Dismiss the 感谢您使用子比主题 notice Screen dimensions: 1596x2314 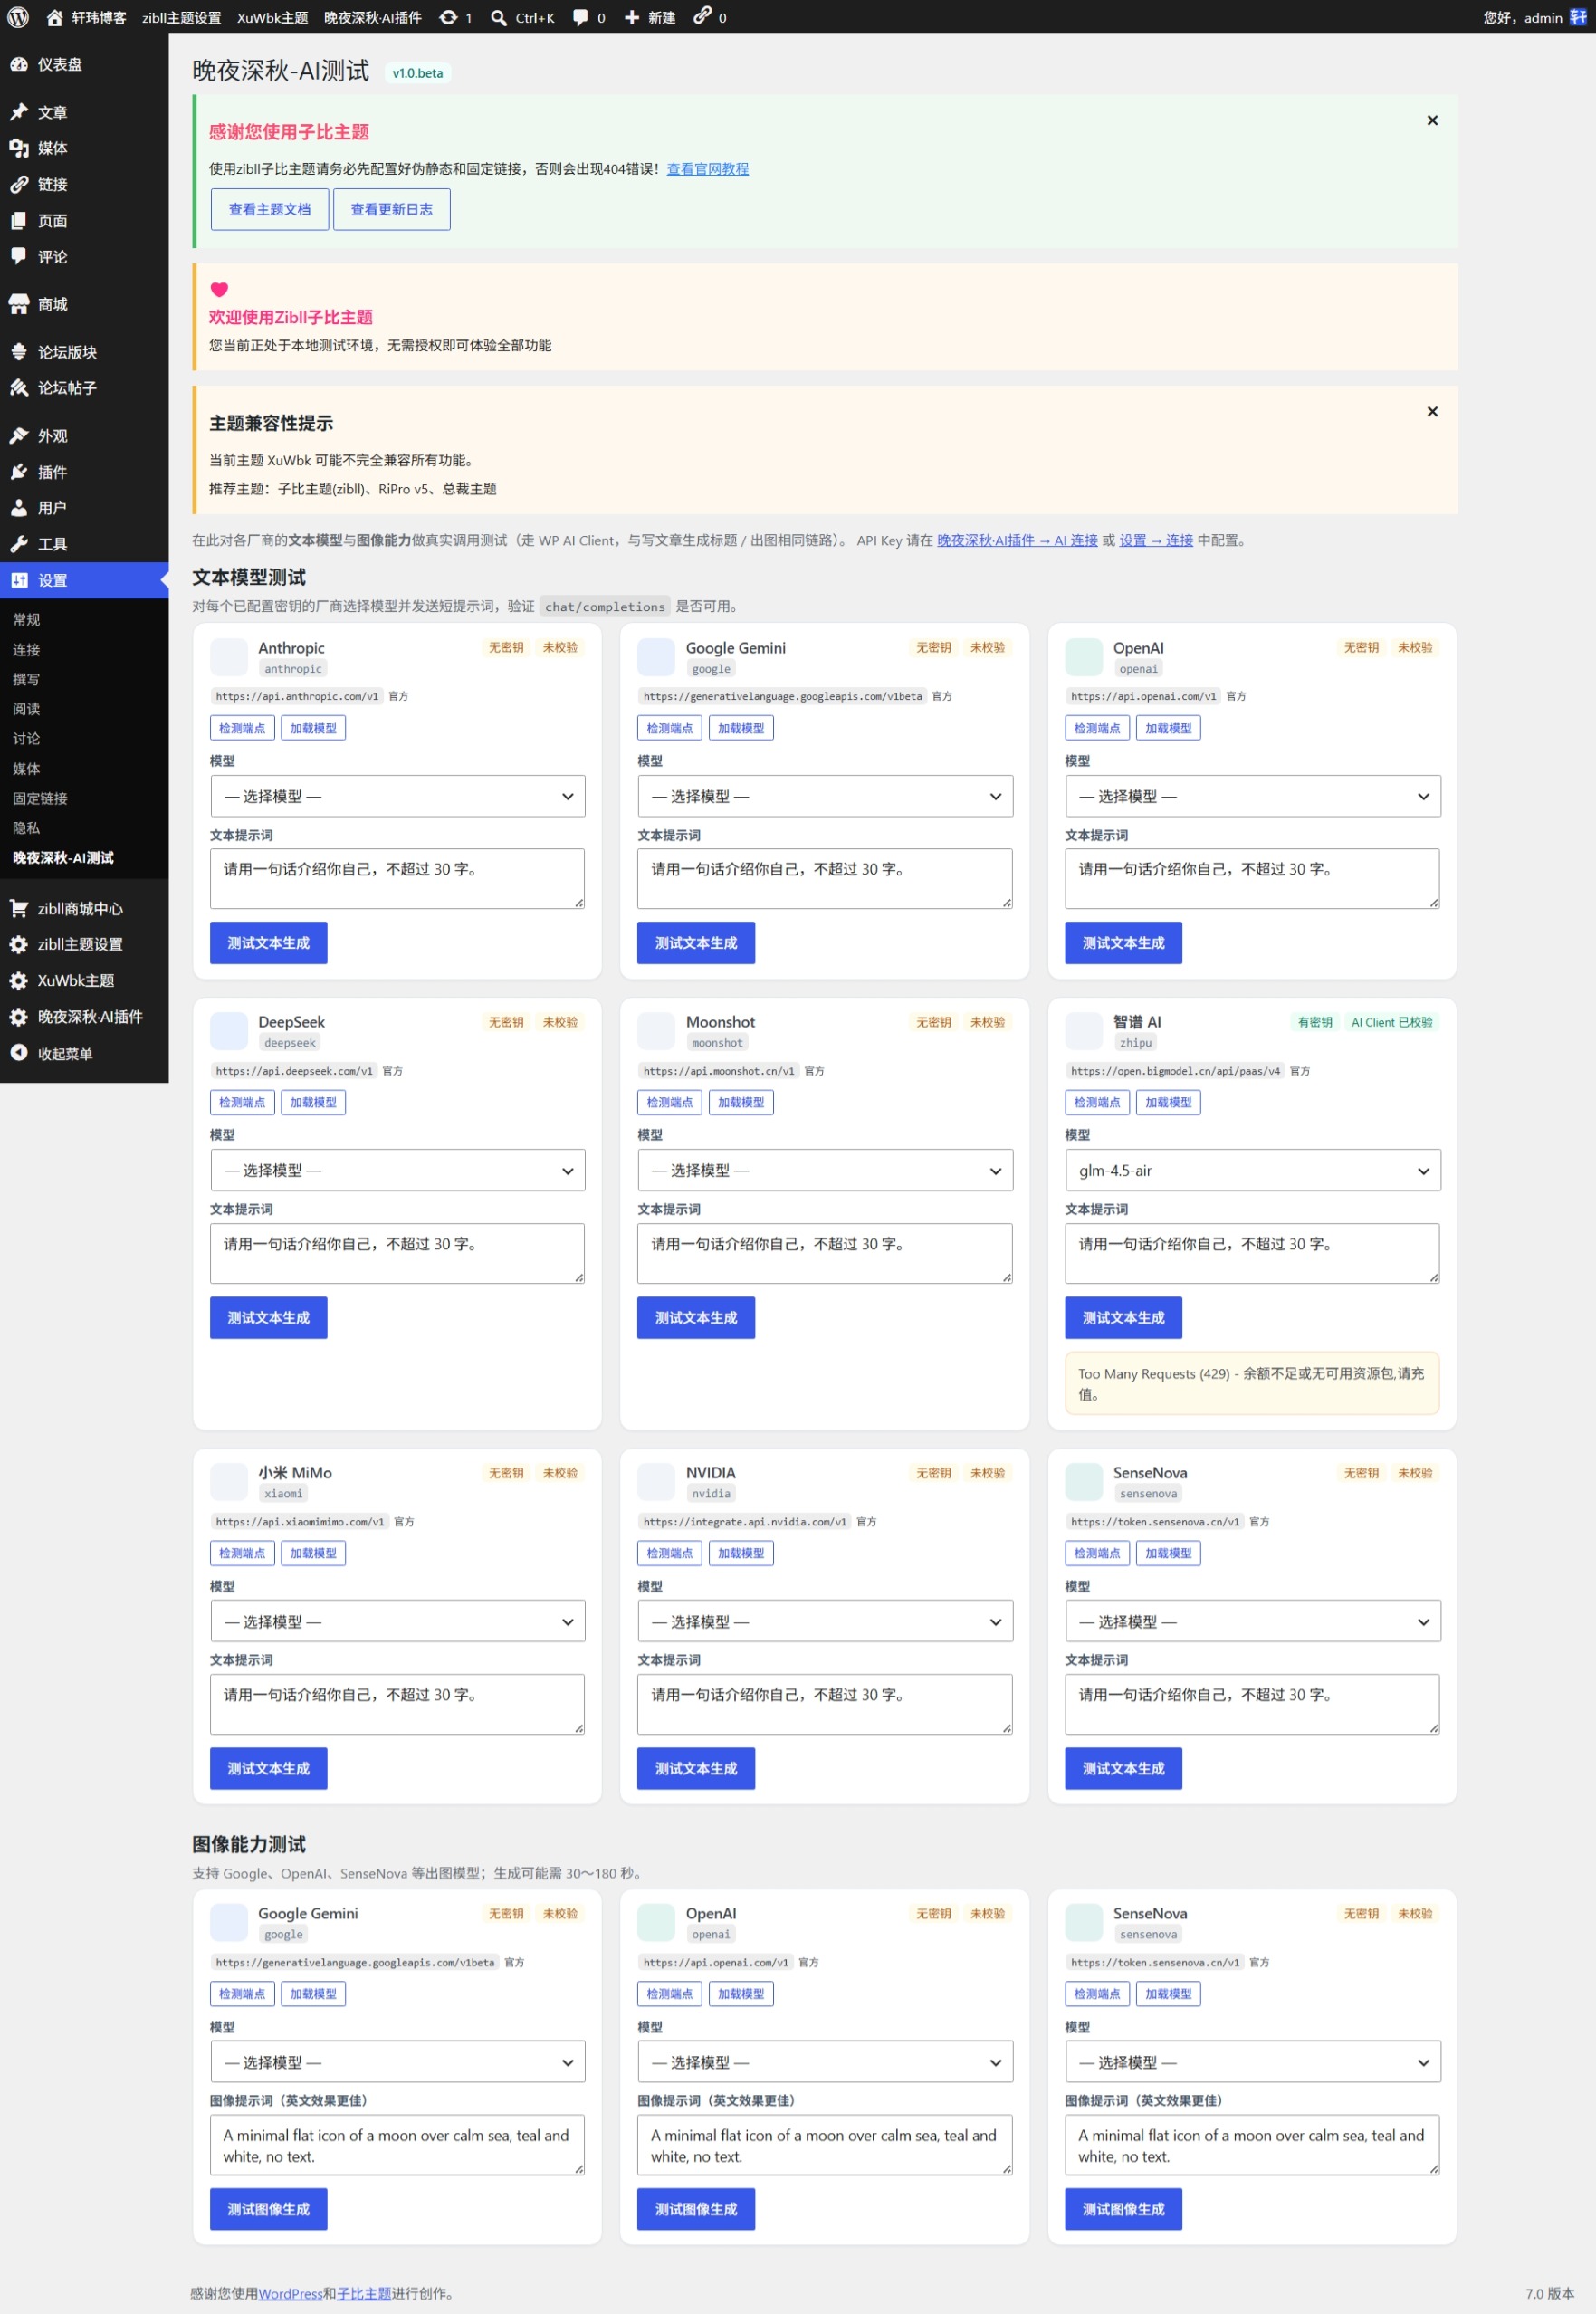[1432, 120]
